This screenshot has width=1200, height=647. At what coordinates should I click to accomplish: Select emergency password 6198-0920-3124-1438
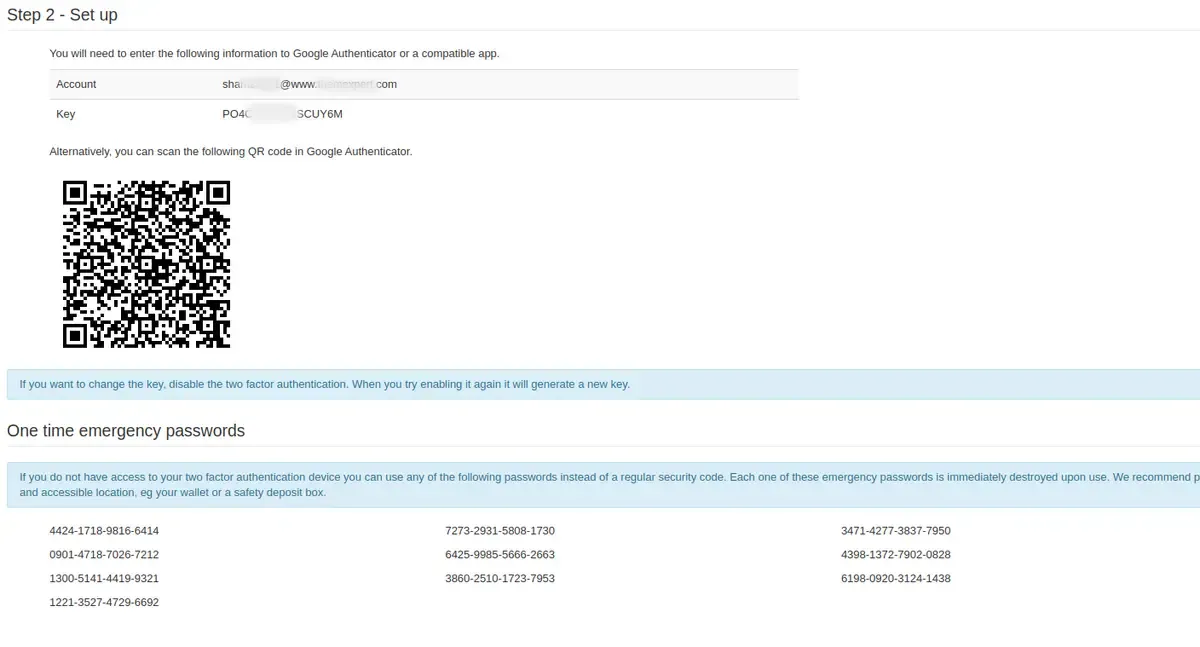point(896,579)
